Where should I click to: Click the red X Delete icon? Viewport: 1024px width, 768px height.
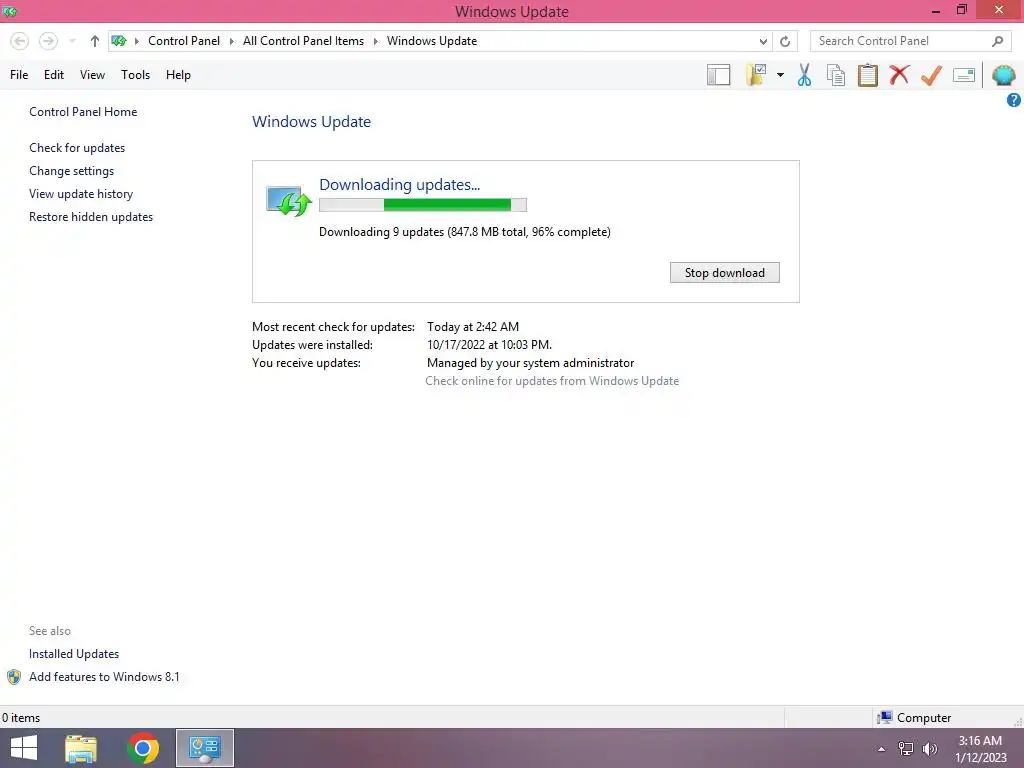(x=899, y=75)
